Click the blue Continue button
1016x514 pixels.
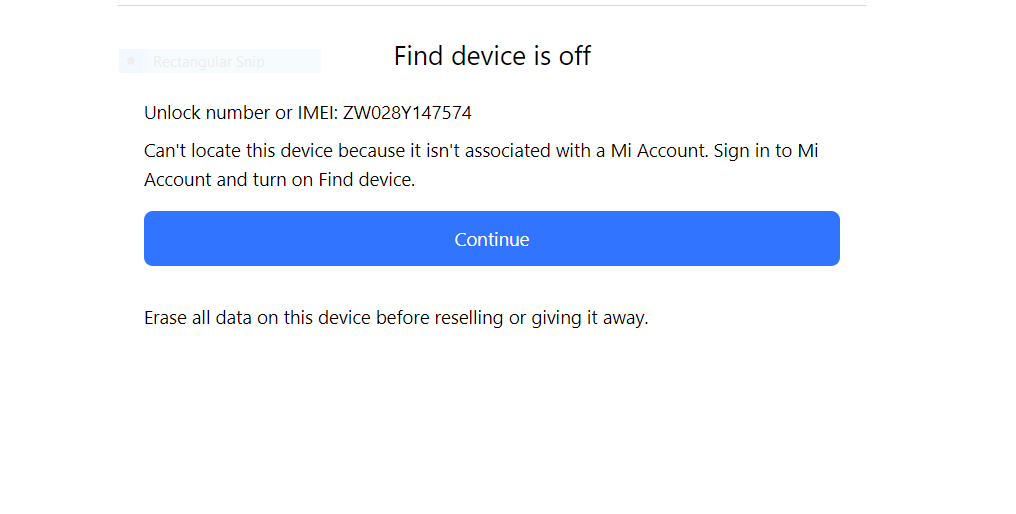pyautogui.click(x=492, y=239)
